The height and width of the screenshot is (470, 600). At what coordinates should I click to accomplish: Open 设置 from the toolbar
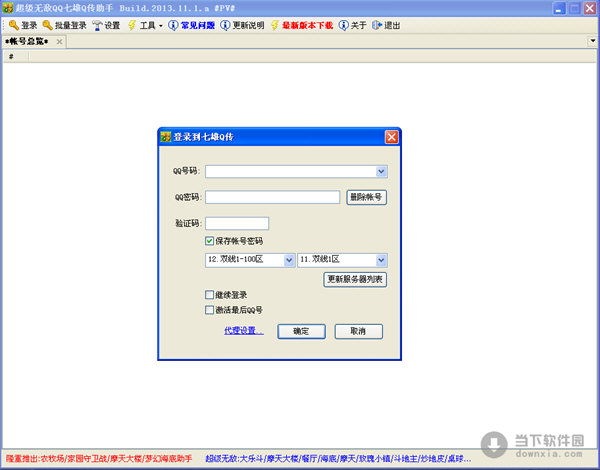pyautogui.click(x=97, y=25)
